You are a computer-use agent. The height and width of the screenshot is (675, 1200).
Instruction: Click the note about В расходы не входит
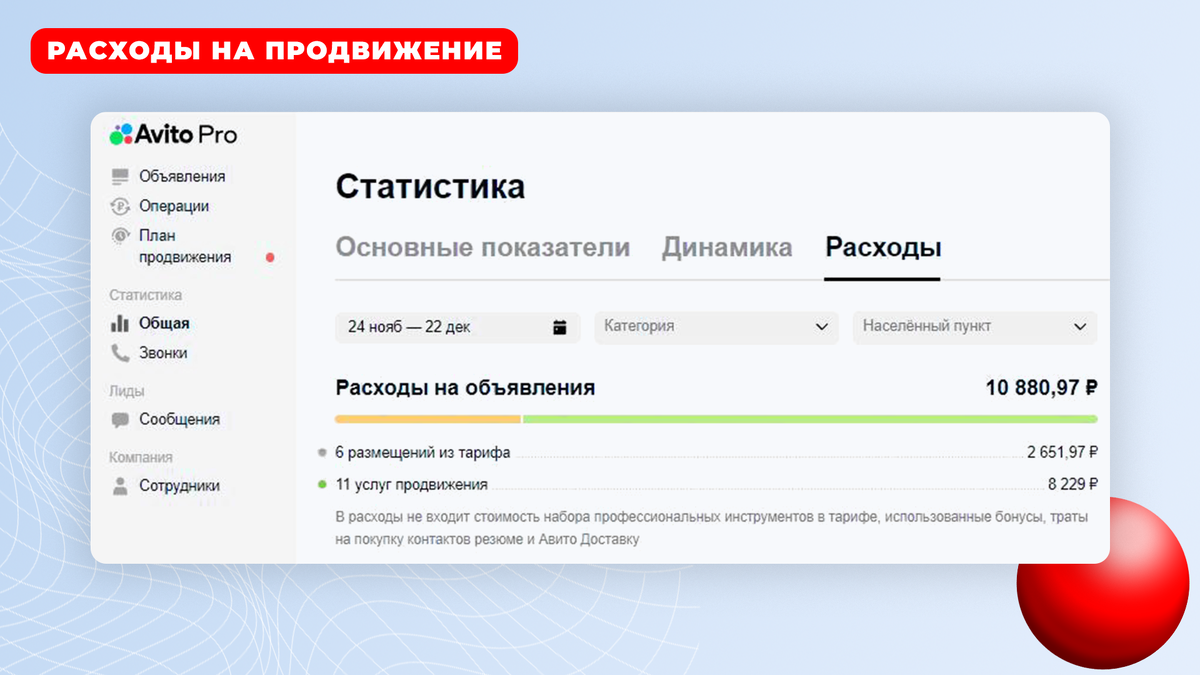tap(711, 528)
